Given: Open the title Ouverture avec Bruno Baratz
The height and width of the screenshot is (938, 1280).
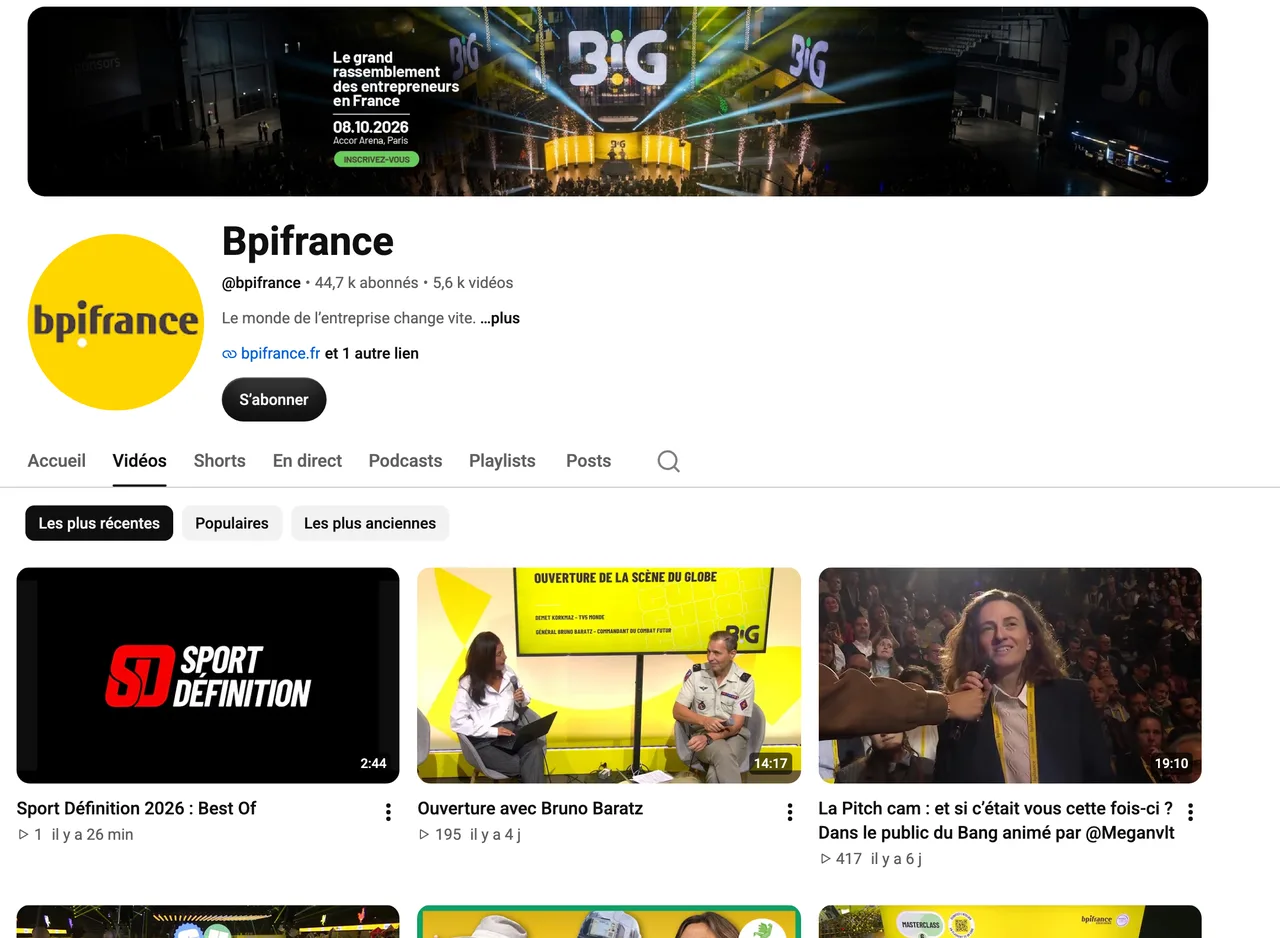Looking at the screenshot, I should [530, 808].
